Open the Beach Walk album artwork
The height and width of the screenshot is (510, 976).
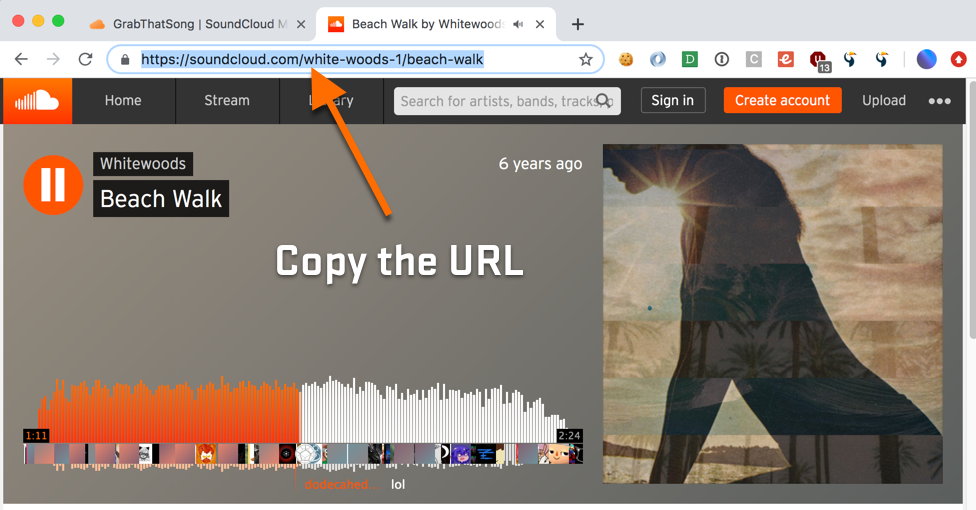click(x=772, y=314)
